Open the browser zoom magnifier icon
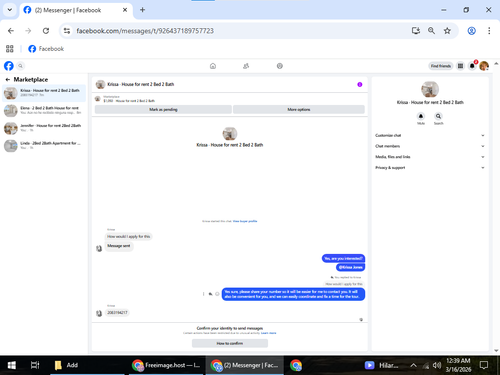500x375 pixels. click(x=431, y=31)
